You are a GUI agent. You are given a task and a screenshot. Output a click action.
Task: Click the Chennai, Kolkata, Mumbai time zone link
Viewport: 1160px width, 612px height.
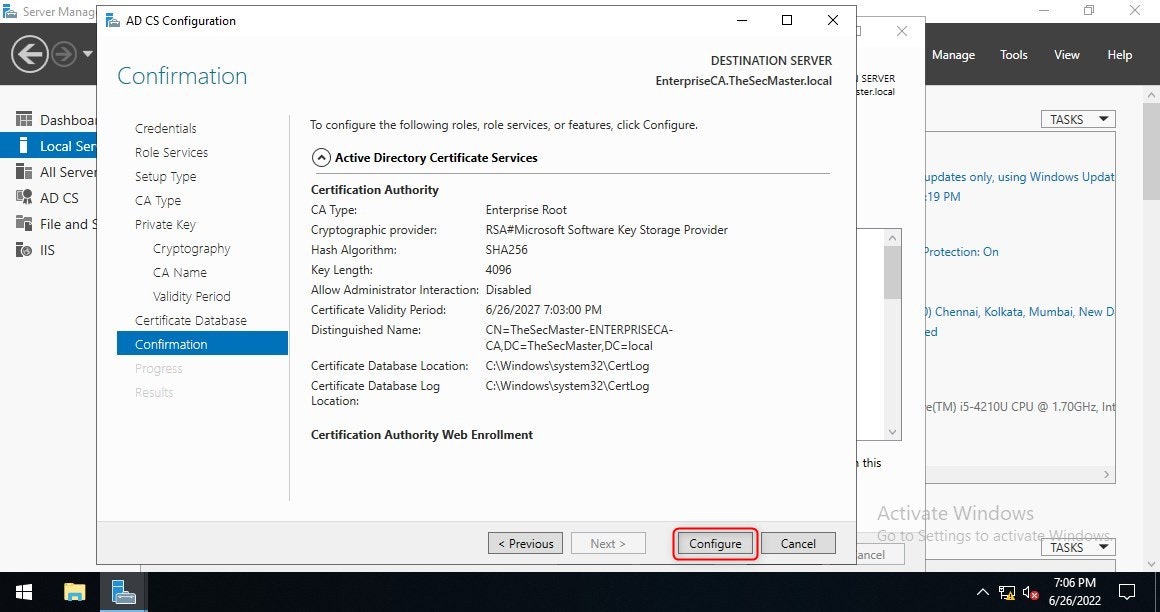1019,312
